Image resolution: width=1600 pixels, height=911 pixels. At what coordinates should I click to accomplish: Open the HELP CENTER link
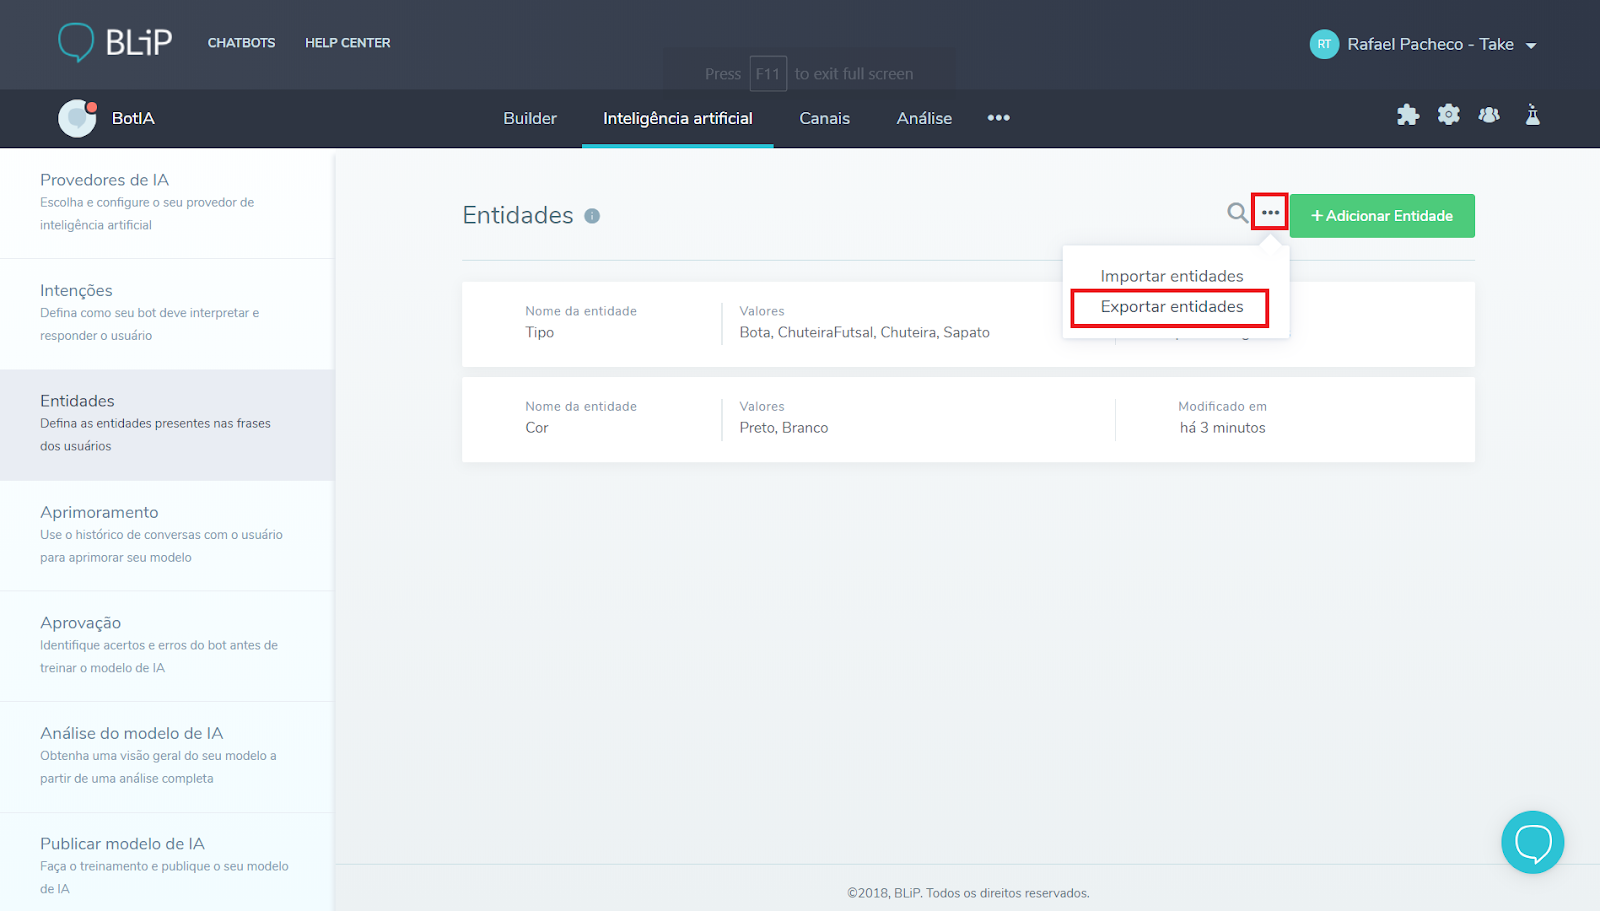348,43
